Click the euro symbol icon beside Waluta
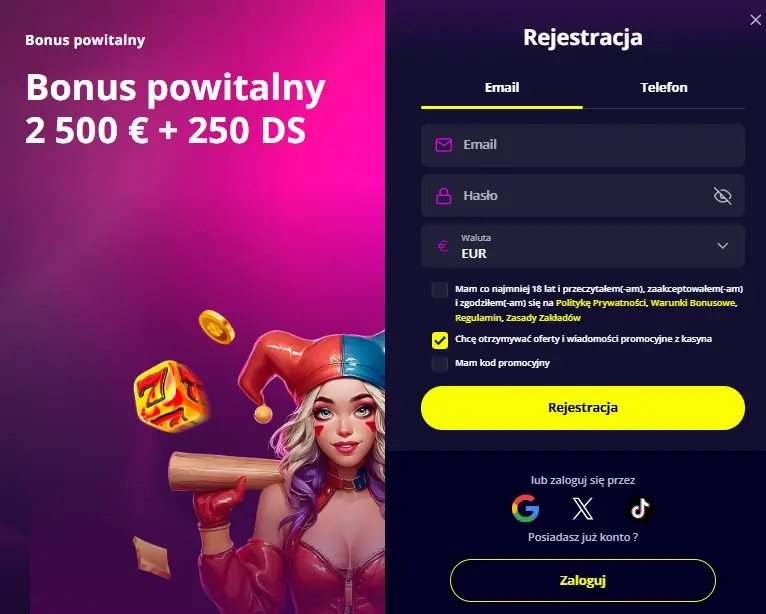The width and height of the screenshot is (766, 614). point(443,246)
